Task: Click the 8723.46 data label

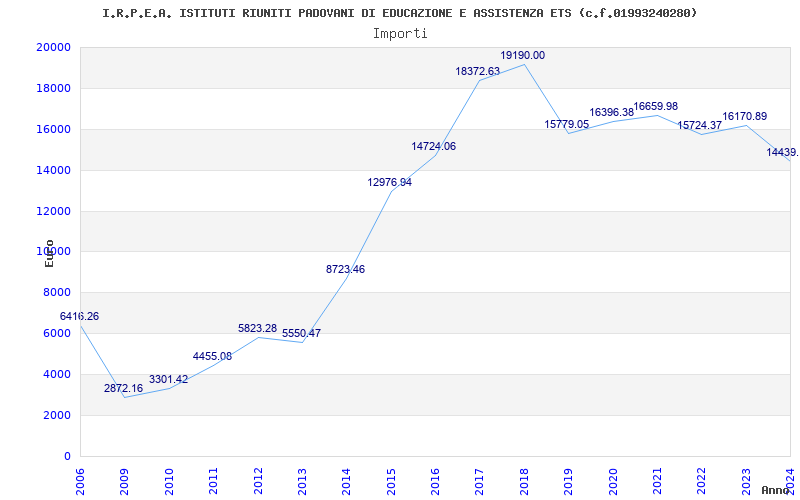Action: 345,269
